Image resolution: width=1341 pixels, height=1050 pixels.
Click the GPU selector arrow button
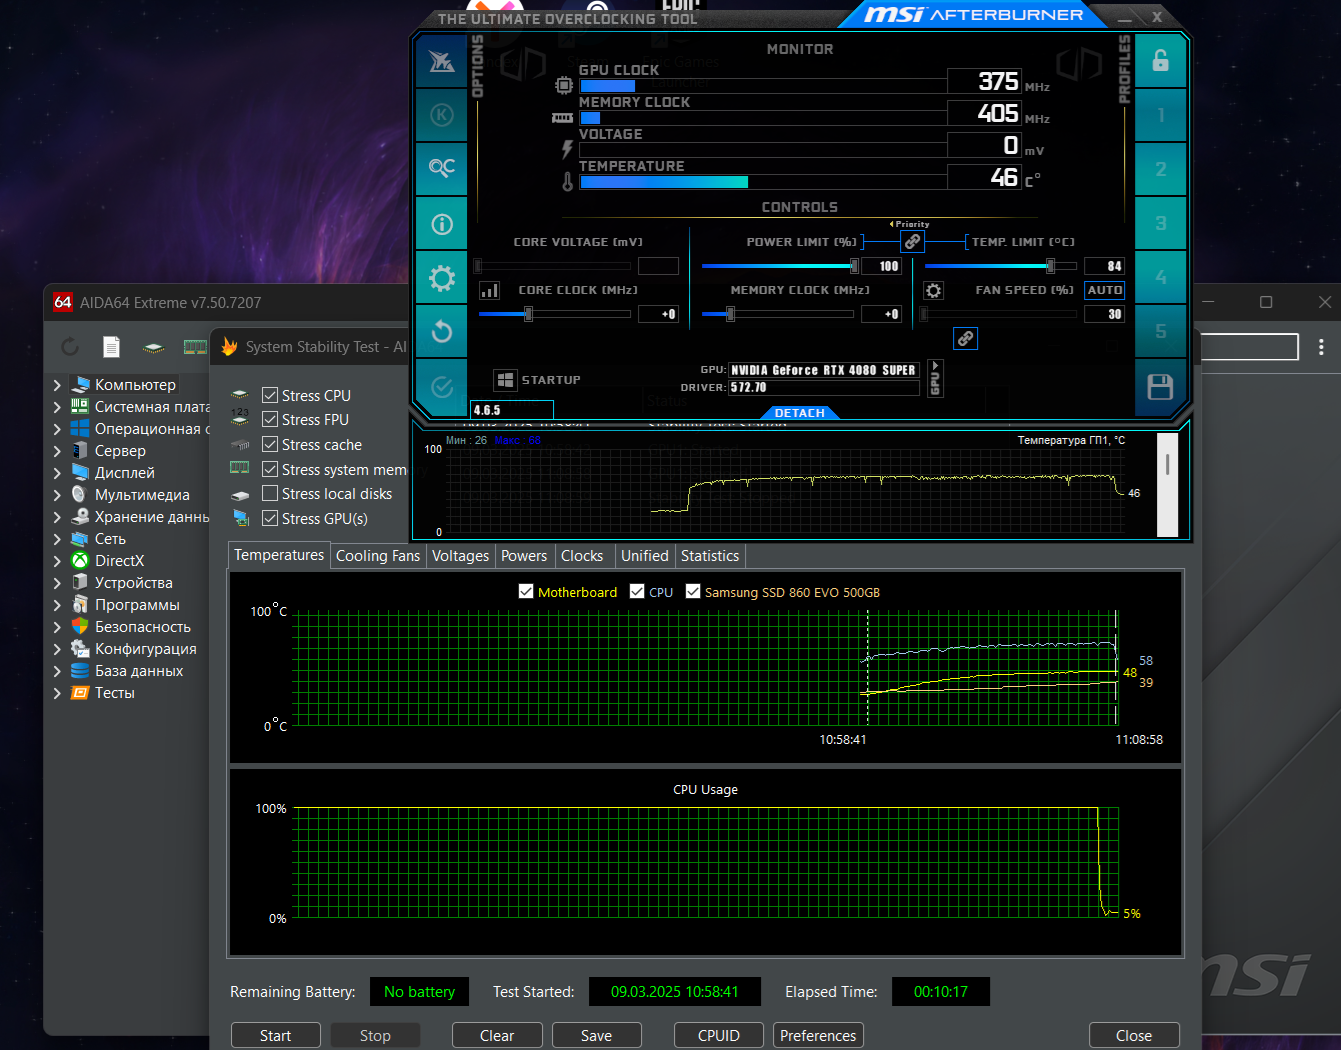pos(935,378)
